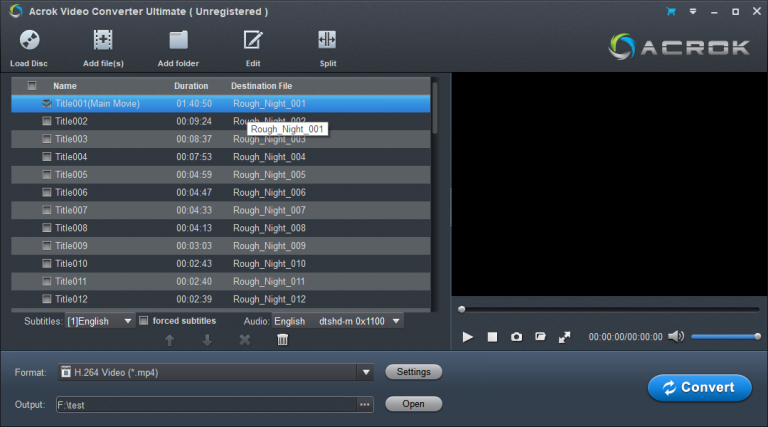The height and width of the screenshot is (427, 768).
Task: Switch preview to full screen
Action: [x=564, y=337]
